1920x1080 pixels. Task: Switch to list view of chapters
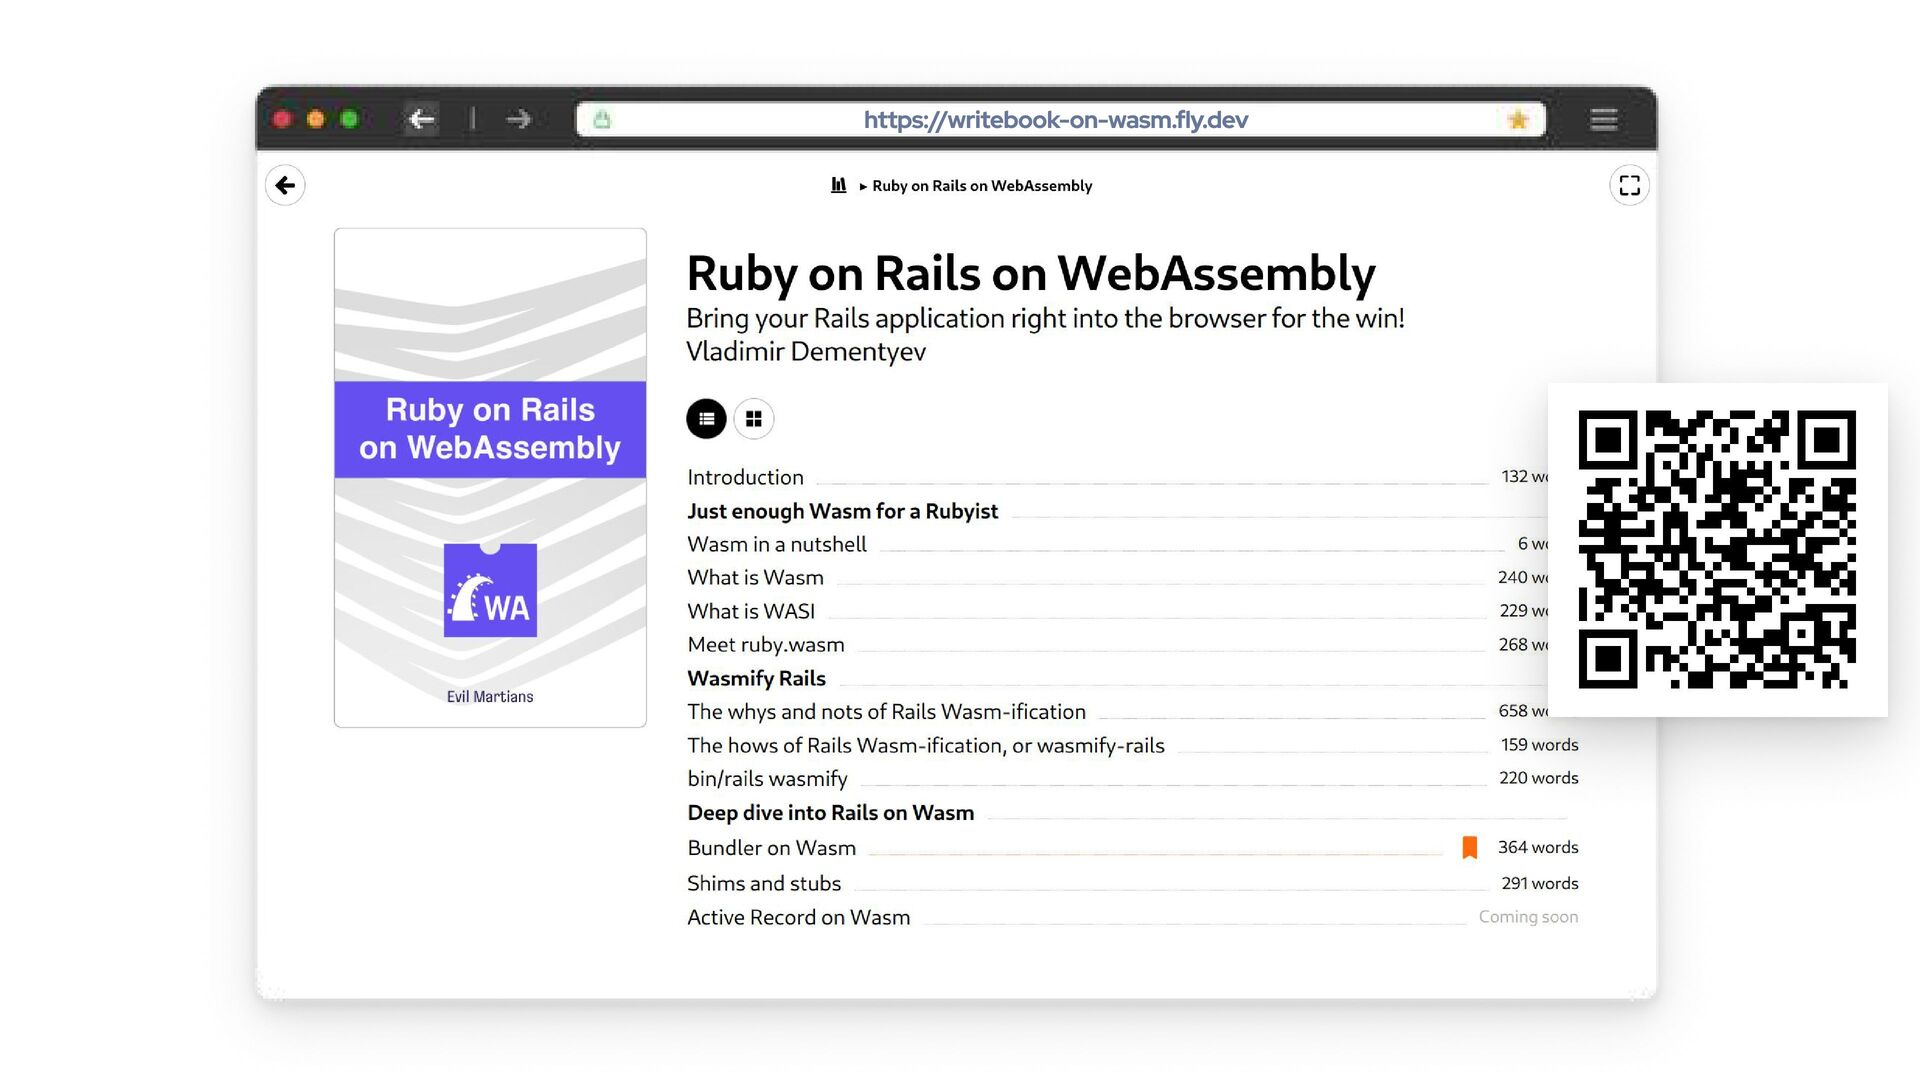pyautogui.click(x=706, y=419)
